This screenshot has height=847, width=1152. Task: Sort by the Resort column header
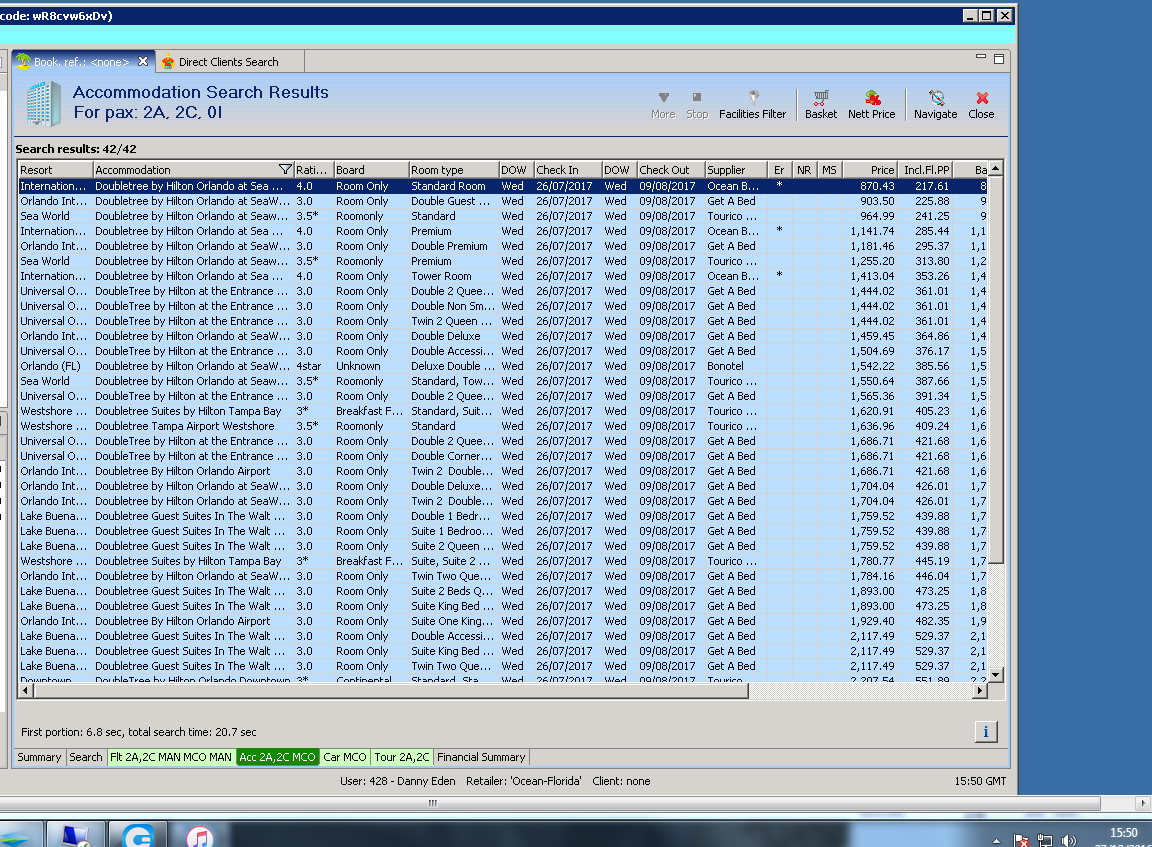[x=55, y=170]
